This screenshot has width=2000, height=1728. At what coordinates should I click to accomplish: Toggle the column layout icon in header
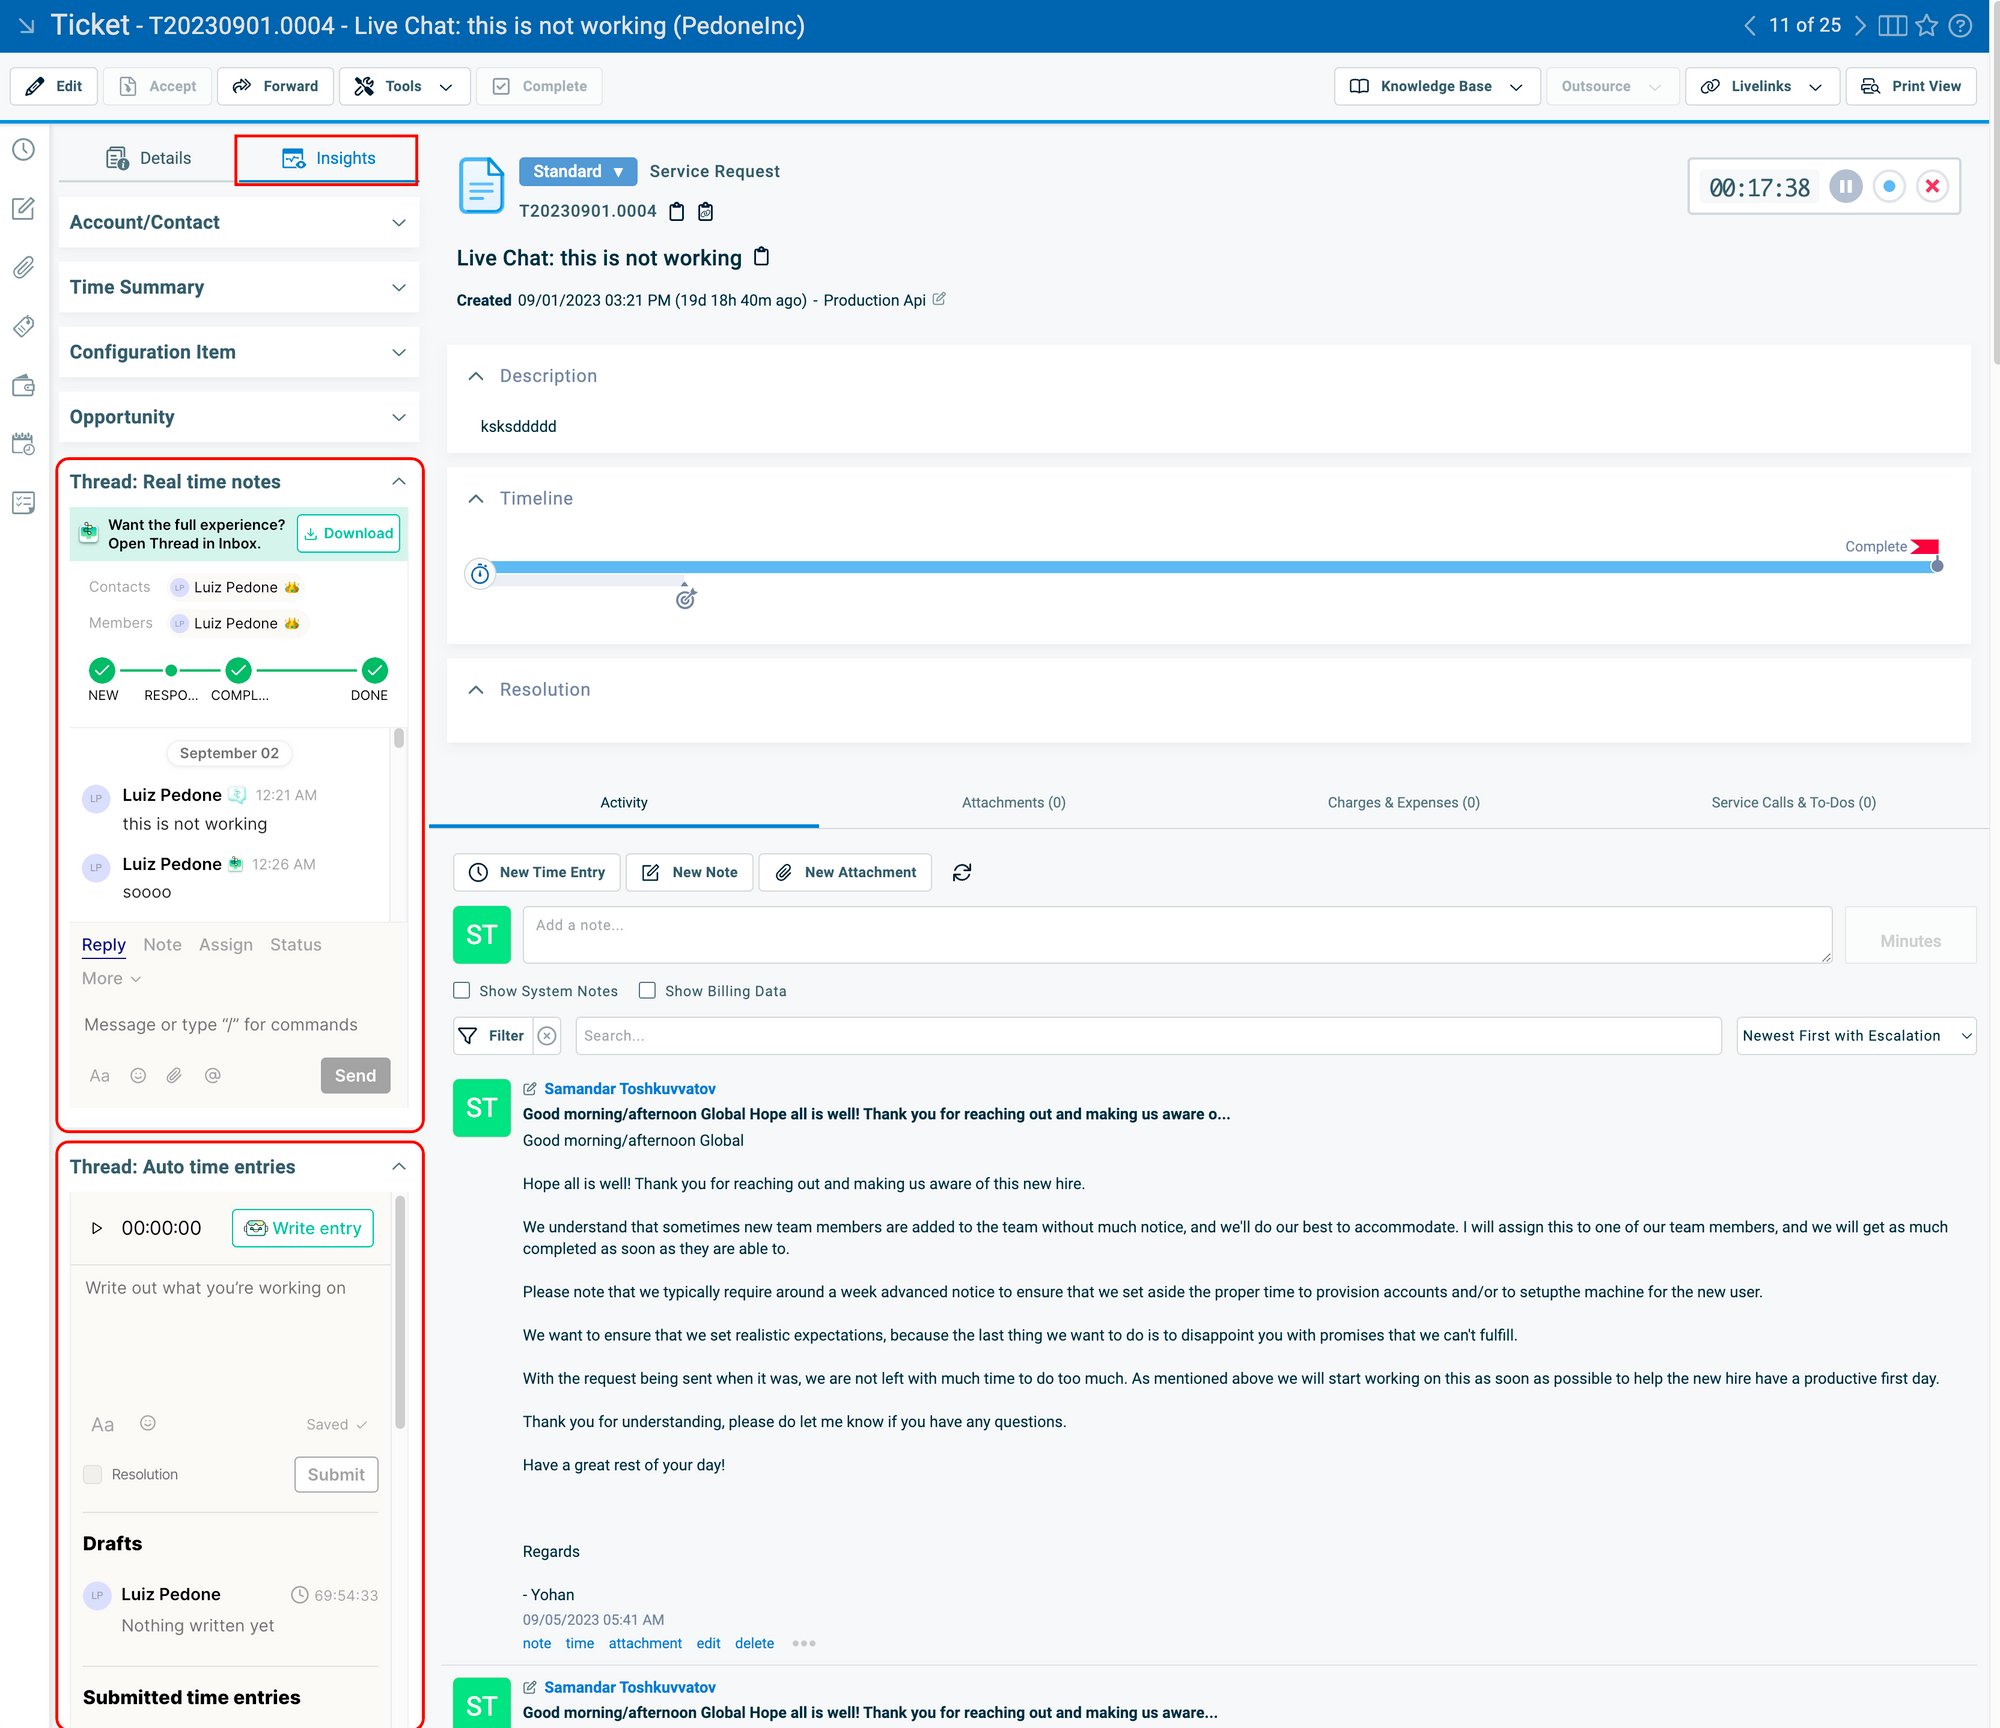(1892, 26)
